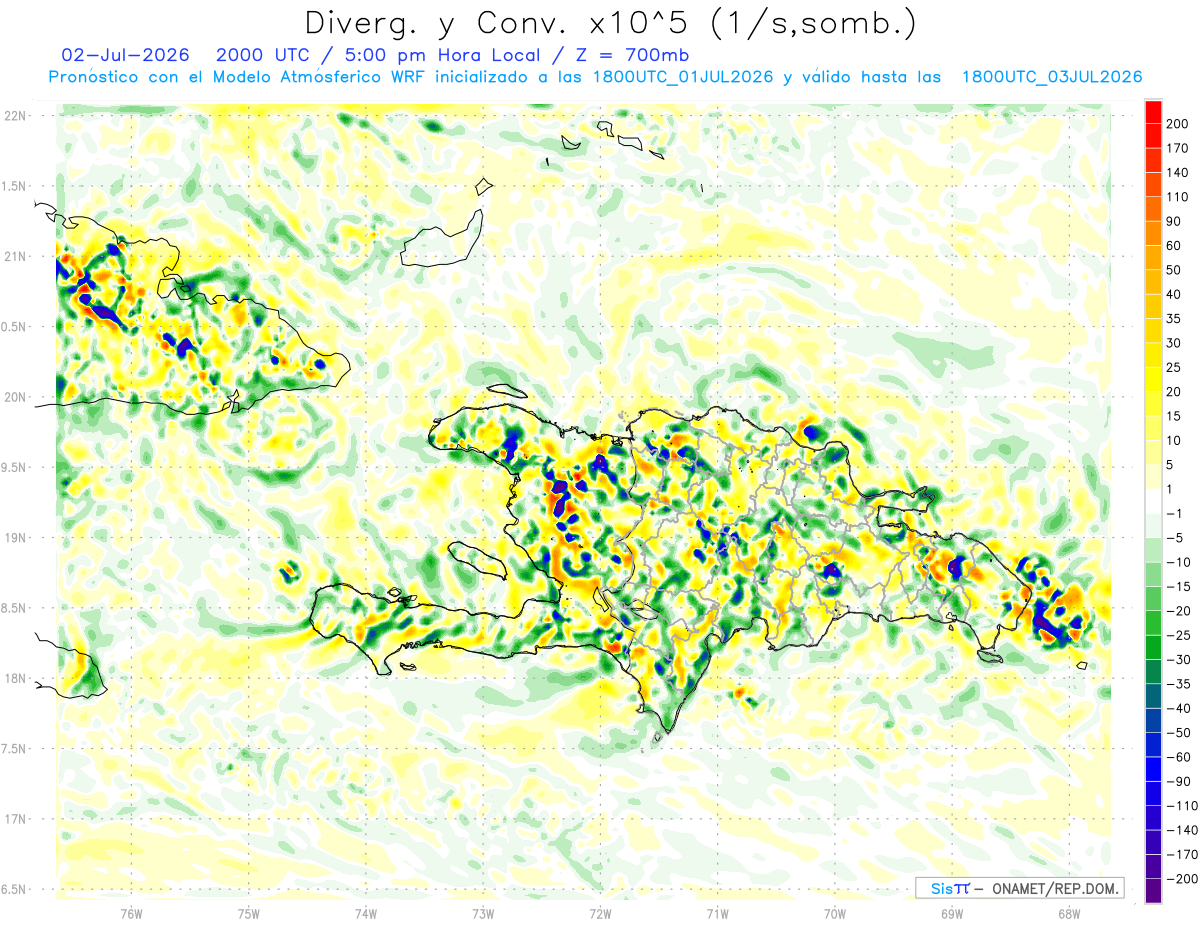Click the colorbar swatch between 50 and 60
Image resolution: width=1200 pixels, height=927 pixels.
pos(1153,258)
